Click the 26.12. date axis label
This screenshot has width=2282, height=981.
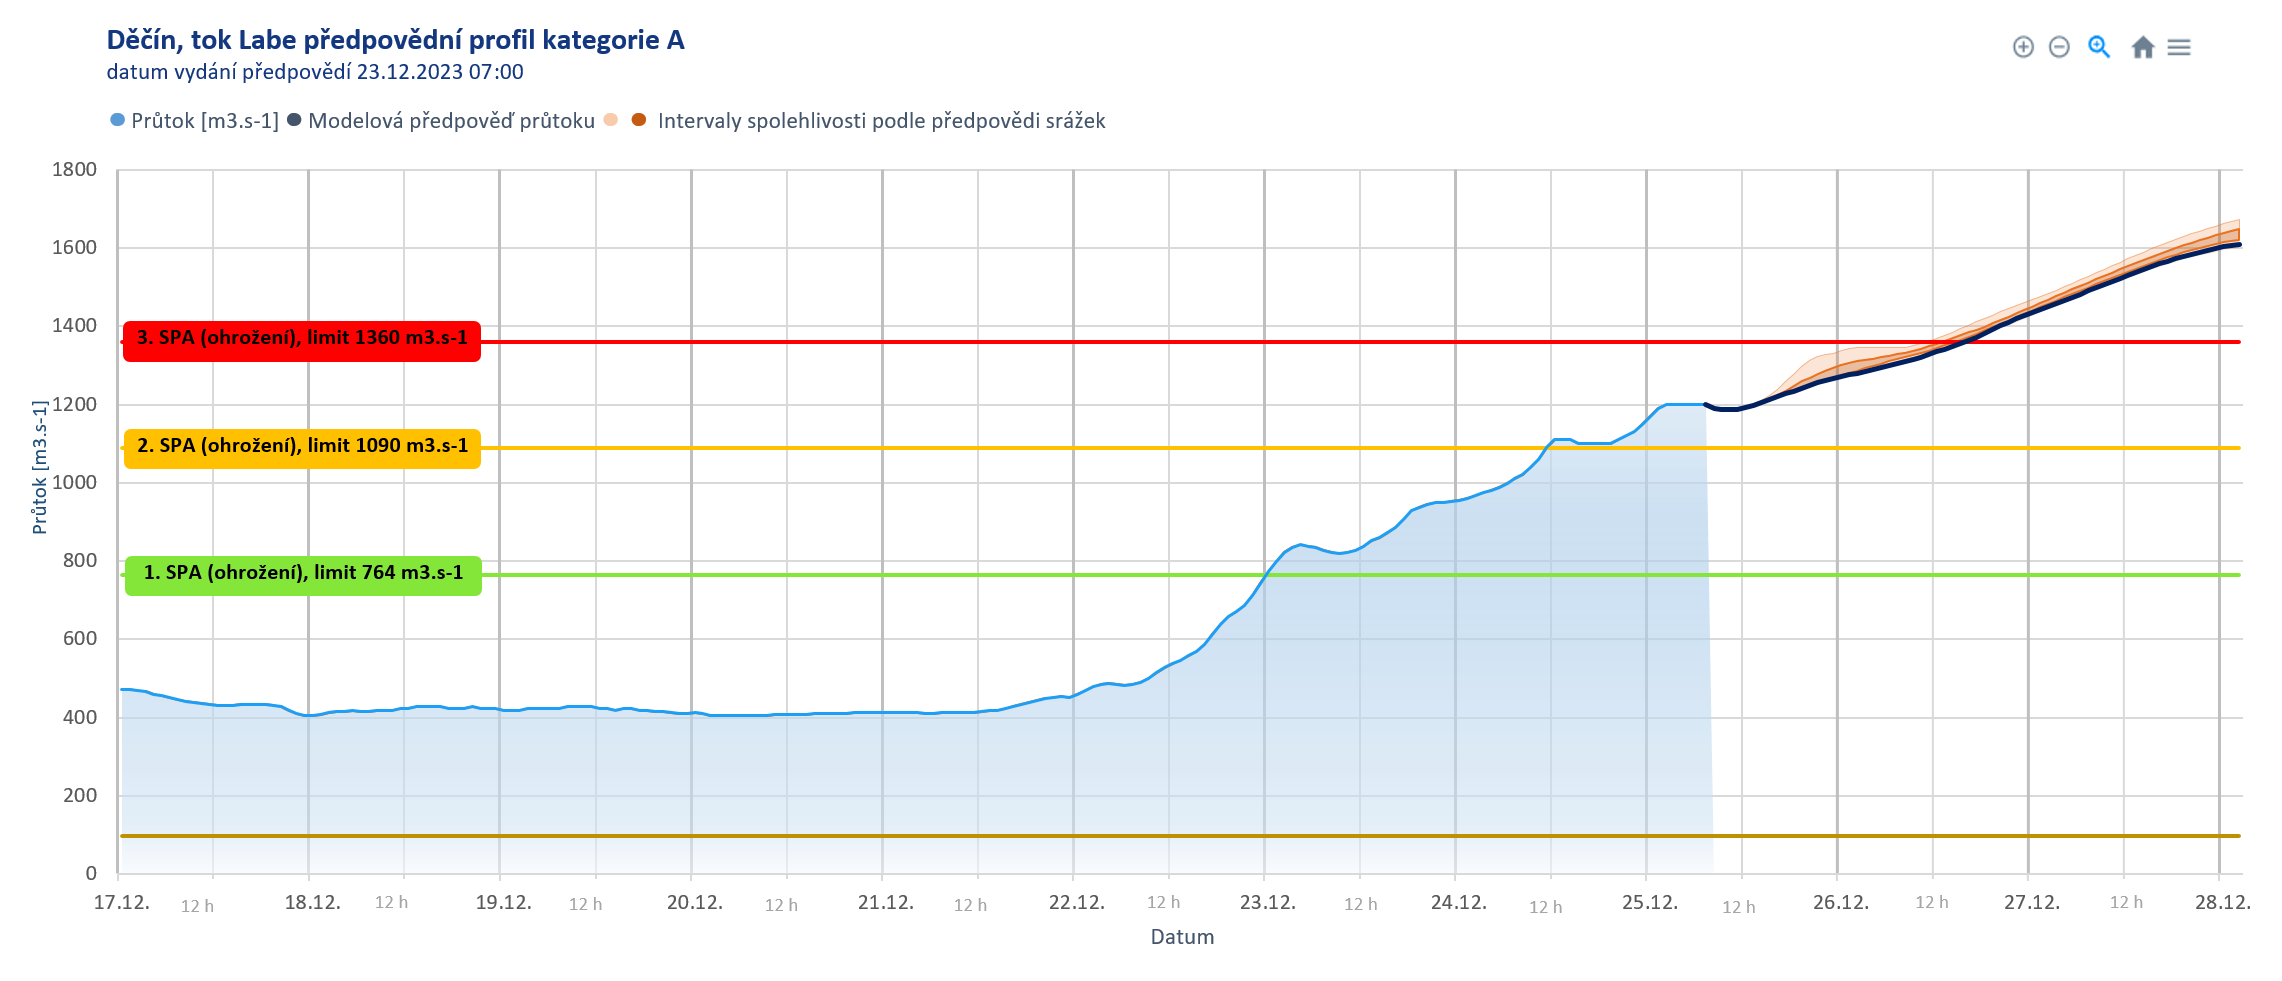[x=1840, y=903]
